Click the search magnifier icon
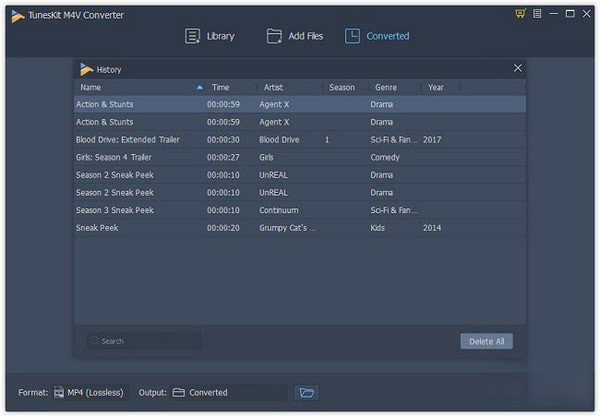 click(94, 340)
